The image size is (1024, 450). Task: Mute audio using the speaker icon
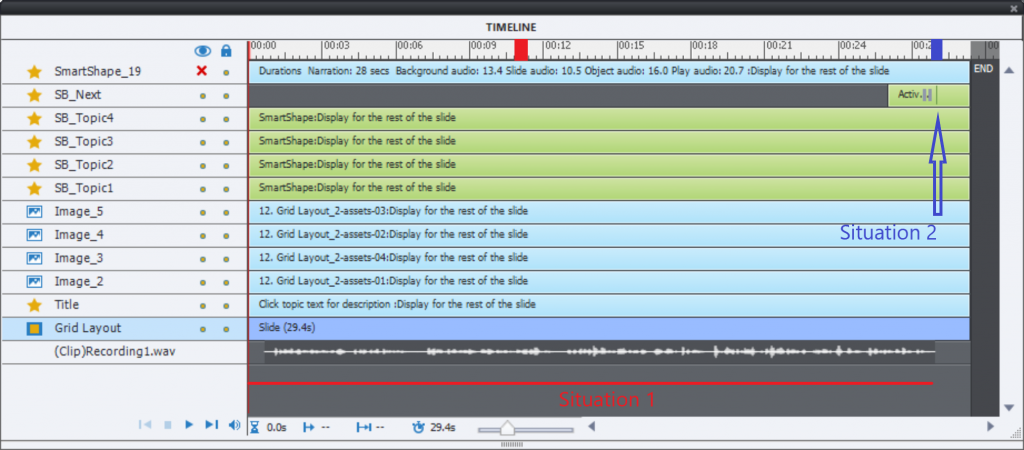[x=234, y=425]
